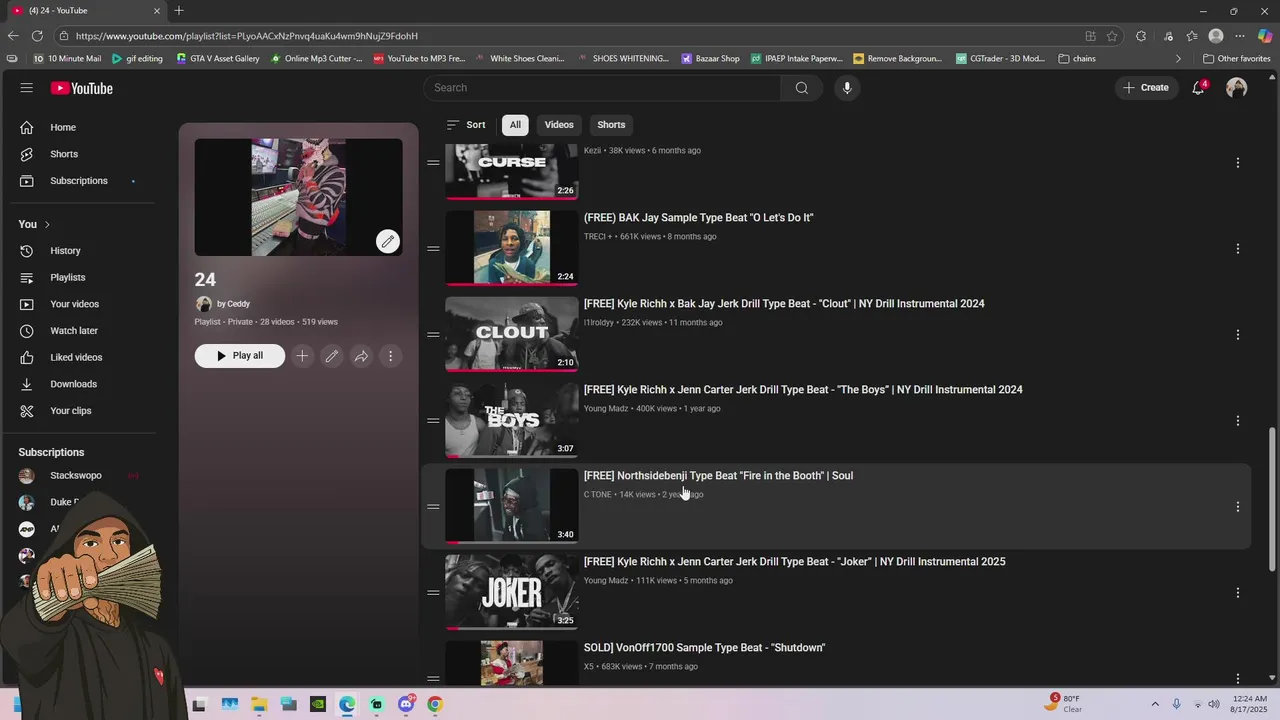Open Young Madz channel on Joker video

606,581
